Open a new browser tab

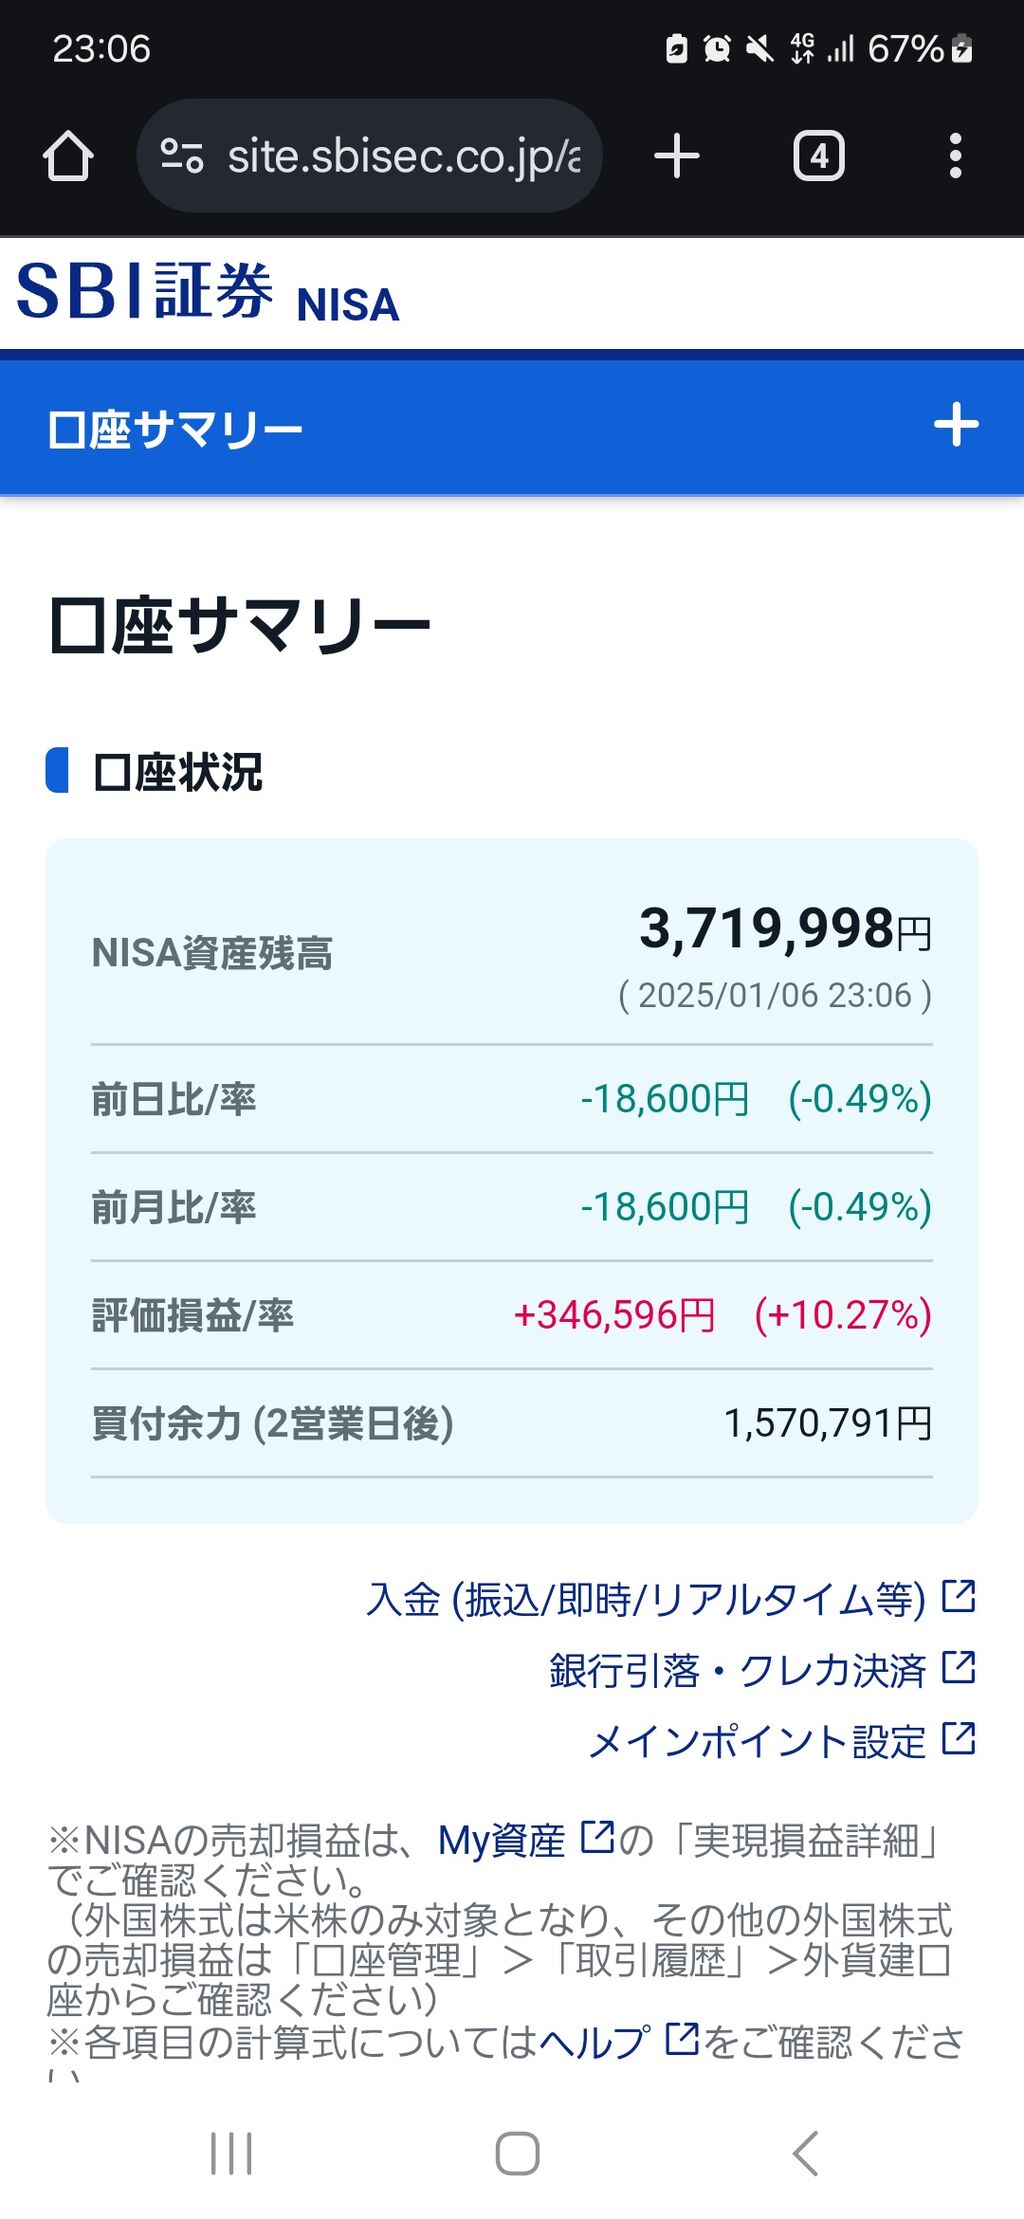point(677,157)
